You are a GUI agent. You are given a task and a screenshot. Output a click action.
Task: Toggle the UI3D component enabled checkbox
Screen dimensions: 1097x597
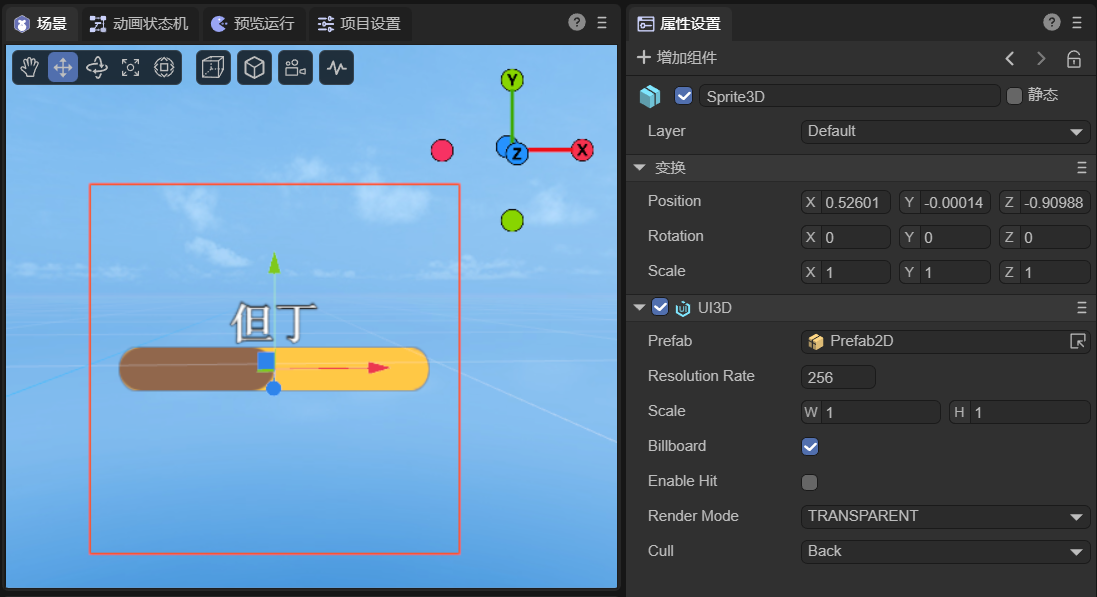point(660,307)
